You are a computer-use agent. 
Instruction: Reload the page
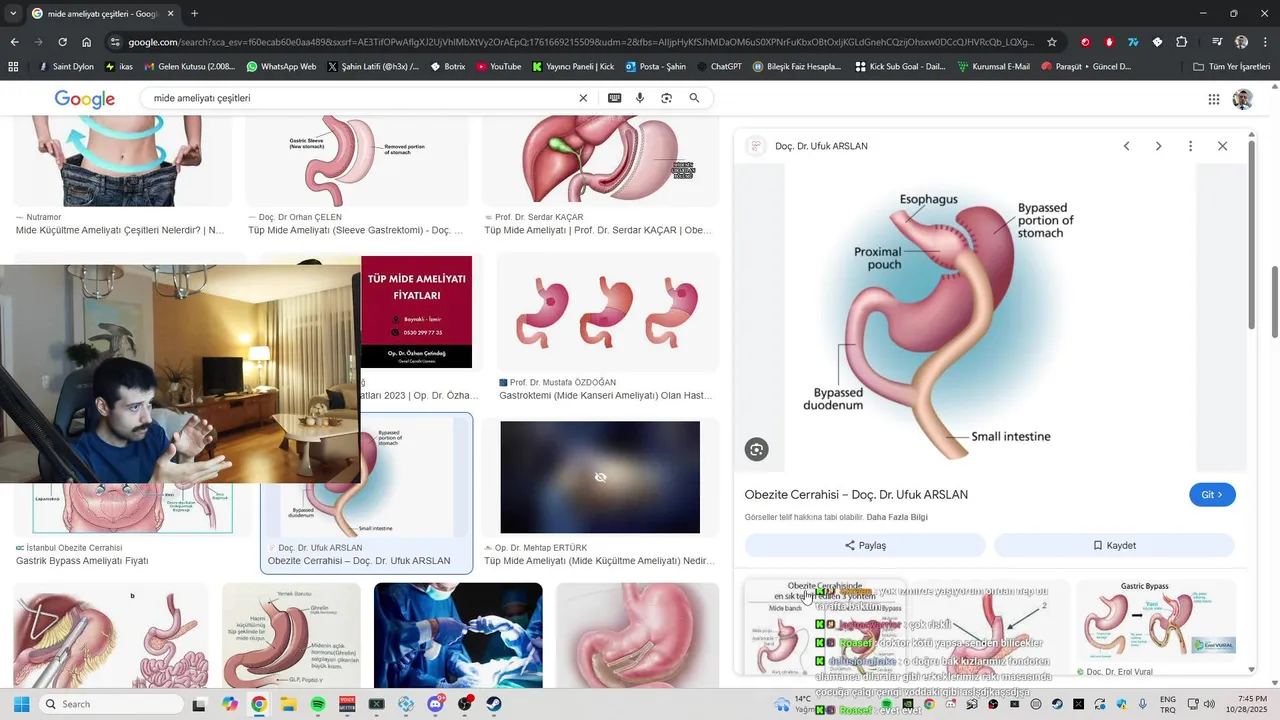click(62, 42)
